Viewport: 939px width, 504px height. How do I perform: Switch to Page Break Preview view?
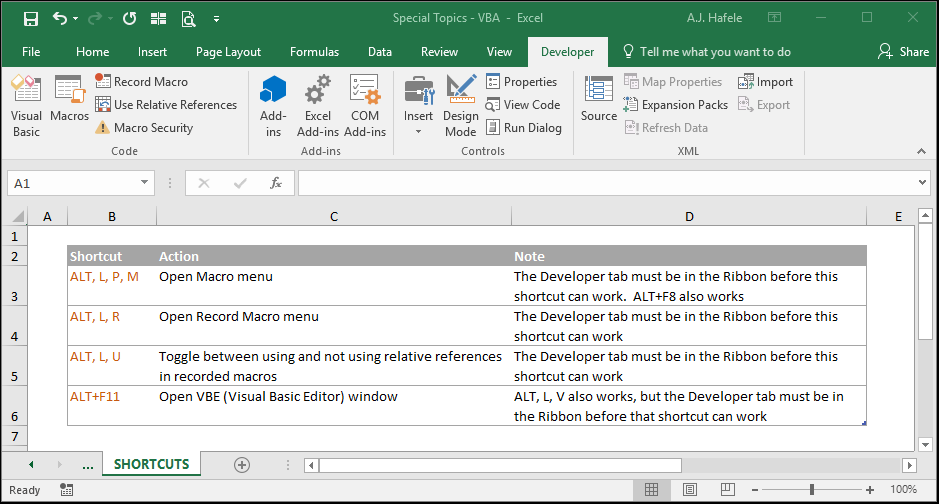(x=728, y=490)
